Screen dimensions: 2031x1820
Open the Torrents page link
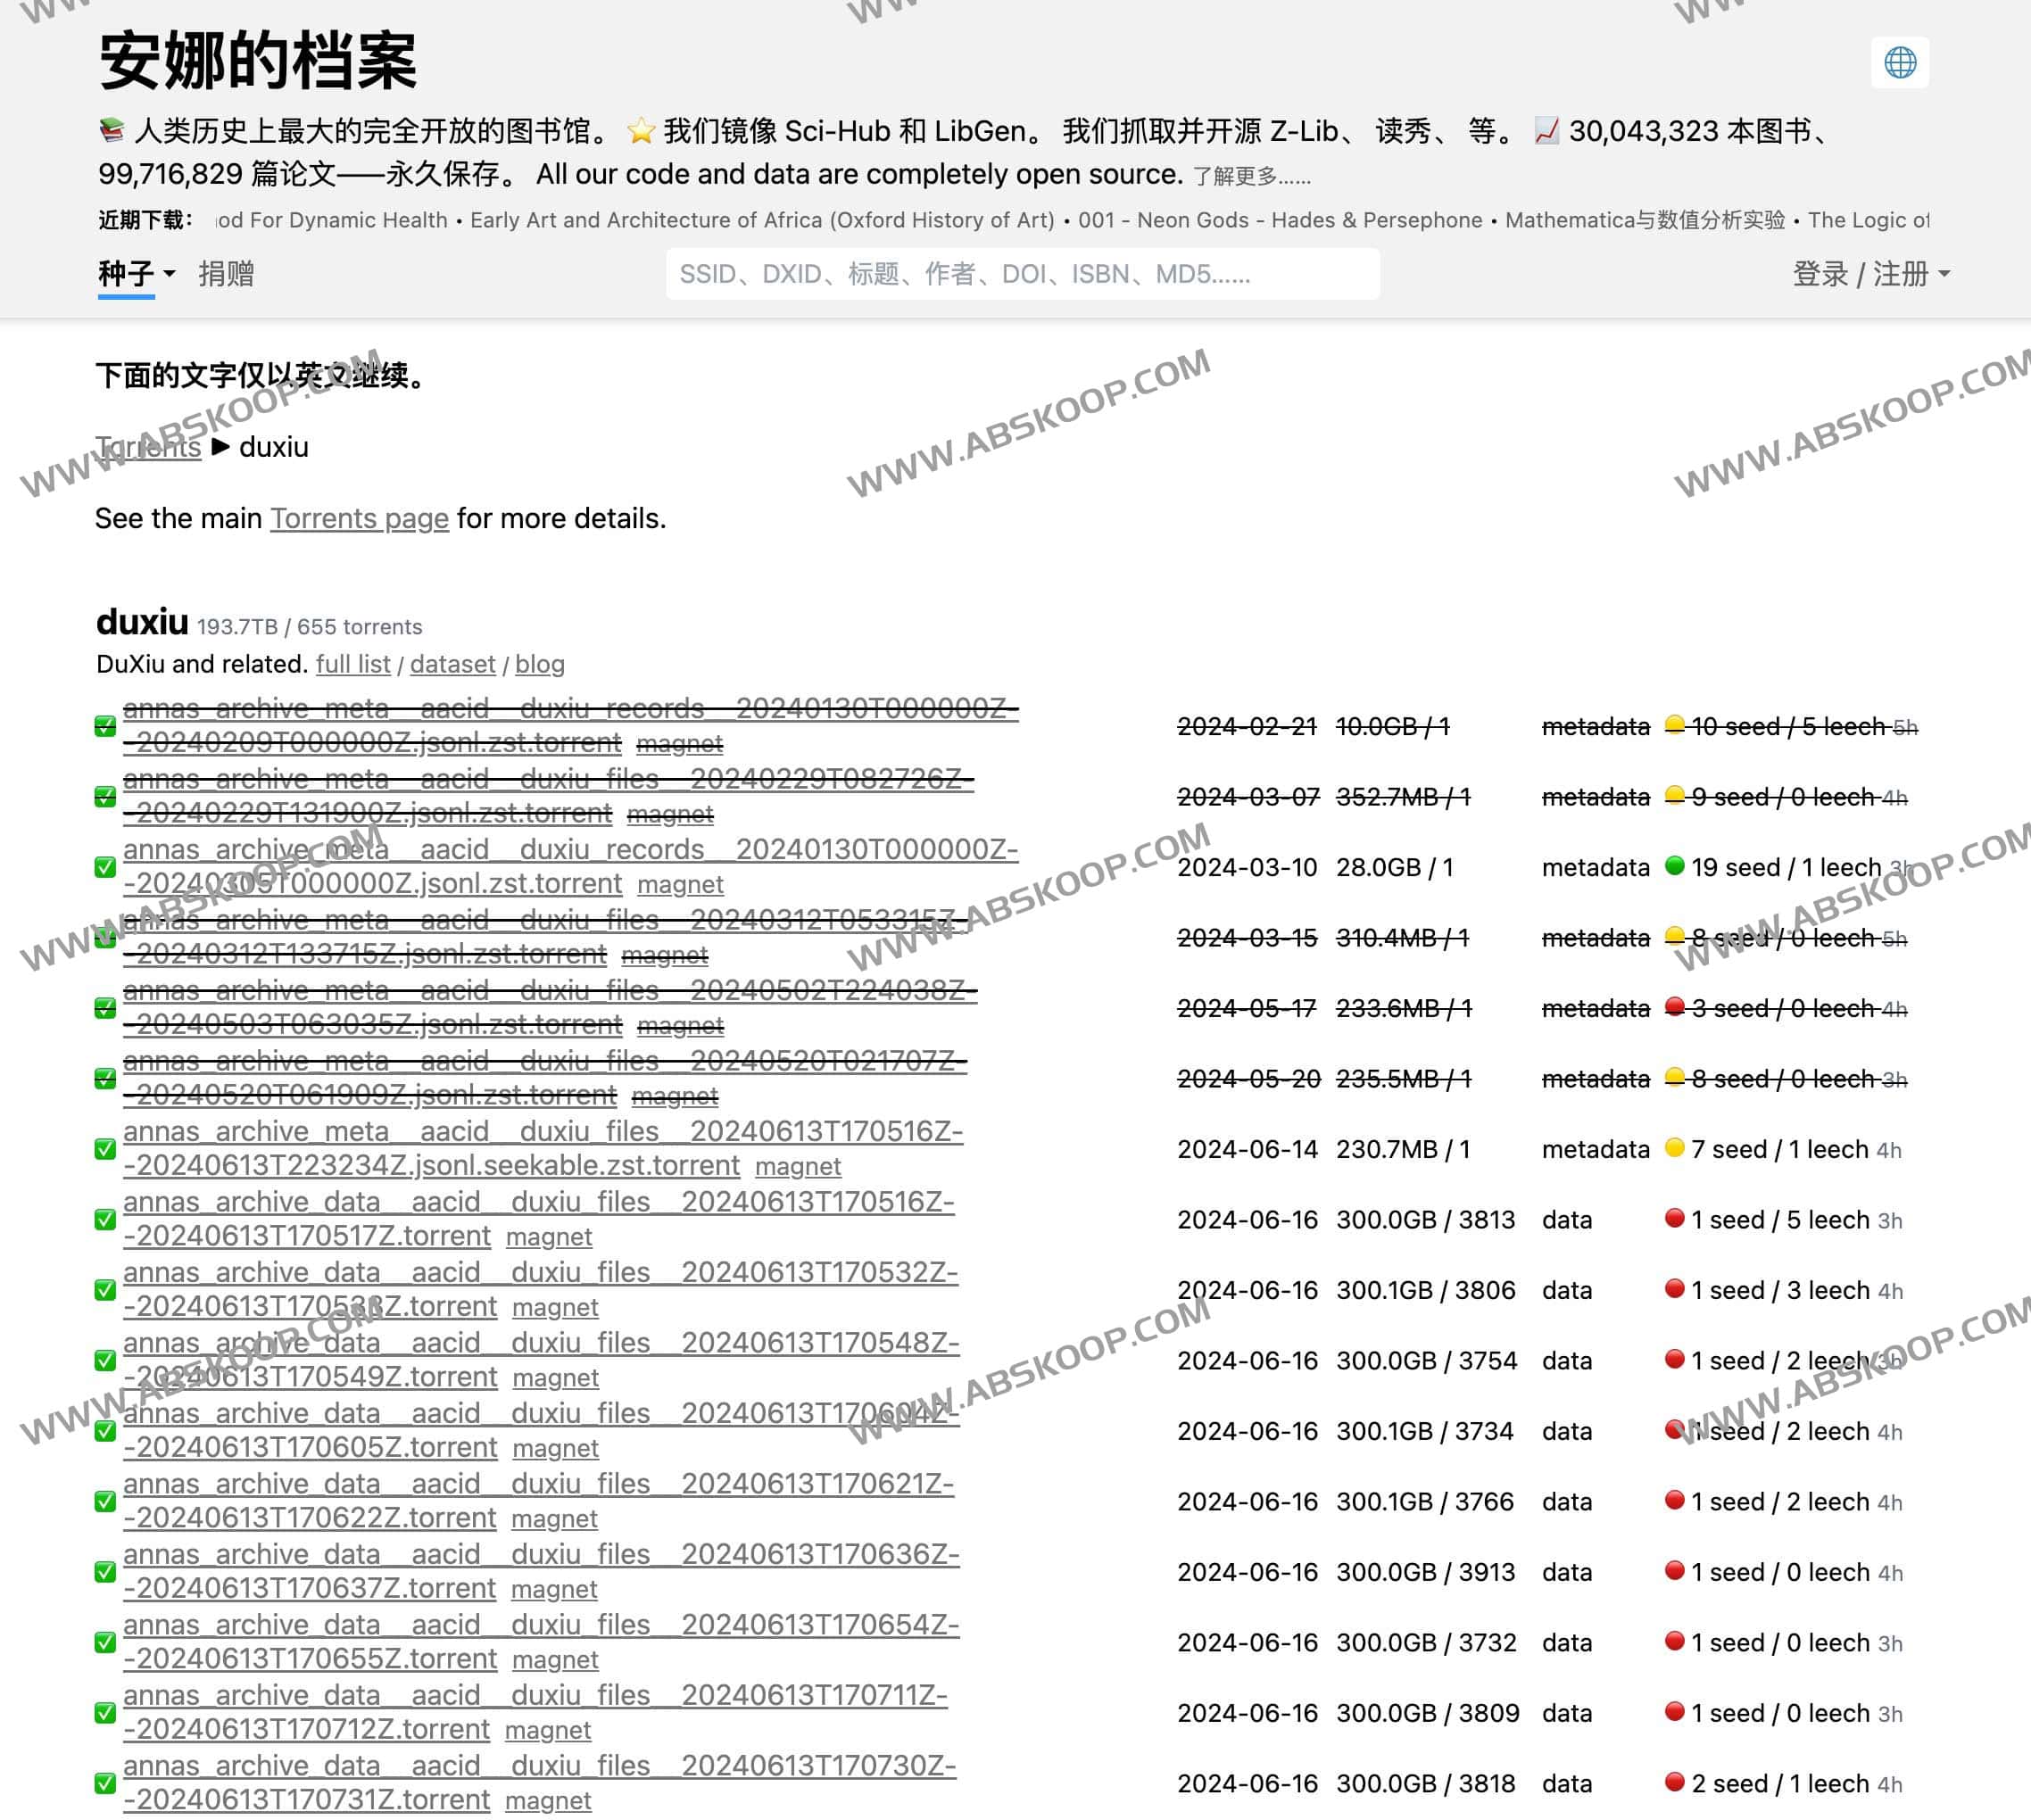(359, 519)
